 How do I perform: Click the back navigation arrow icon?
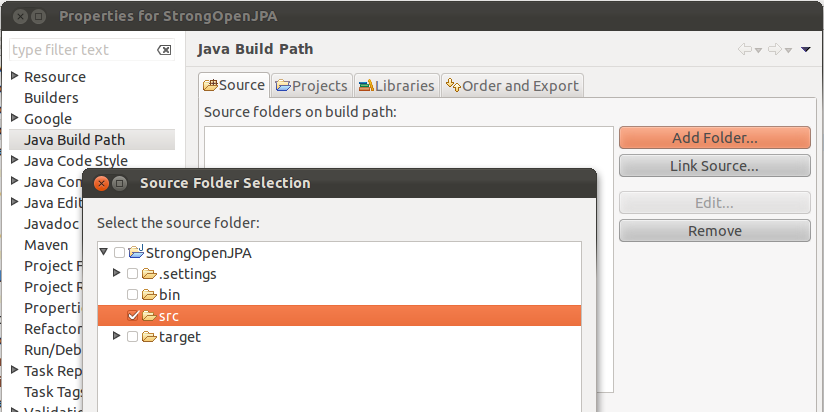(744, 50)
